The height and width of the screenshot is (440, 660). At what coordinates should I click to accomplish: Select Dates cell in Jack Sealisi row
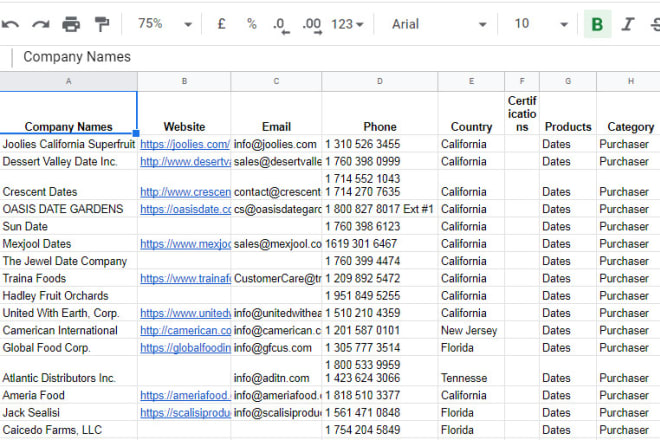click(x=568, y=412)
